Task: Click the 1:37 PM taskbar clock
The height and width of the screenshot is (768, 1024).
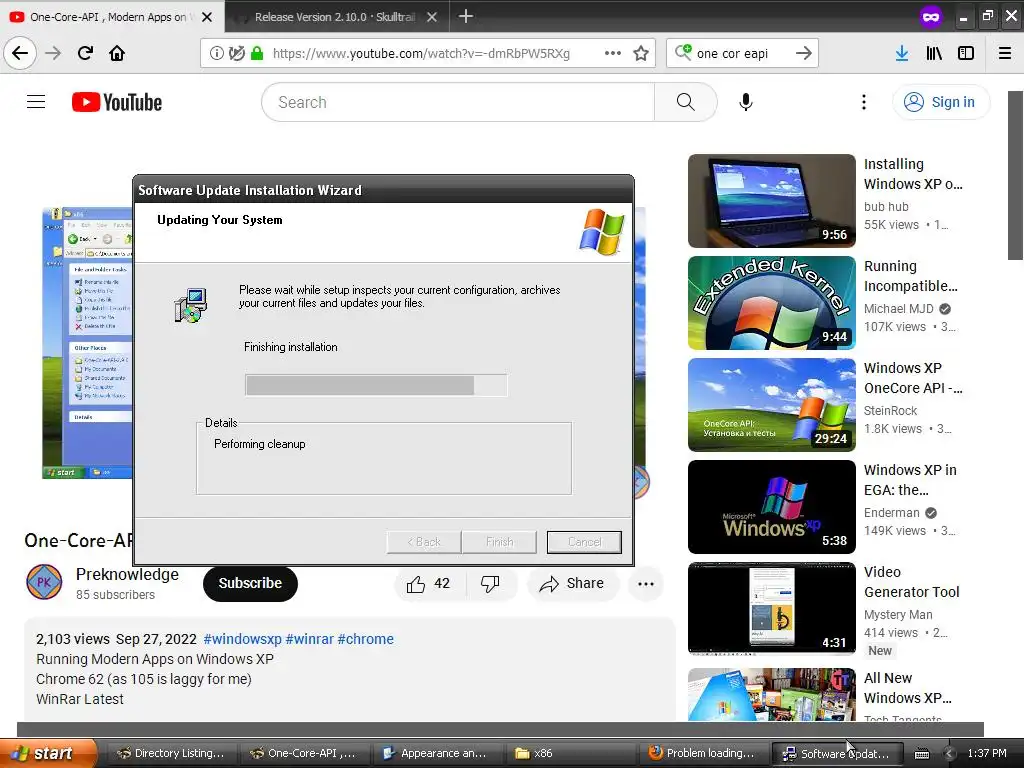Action: pyautogui.click(x=987, y=753)
